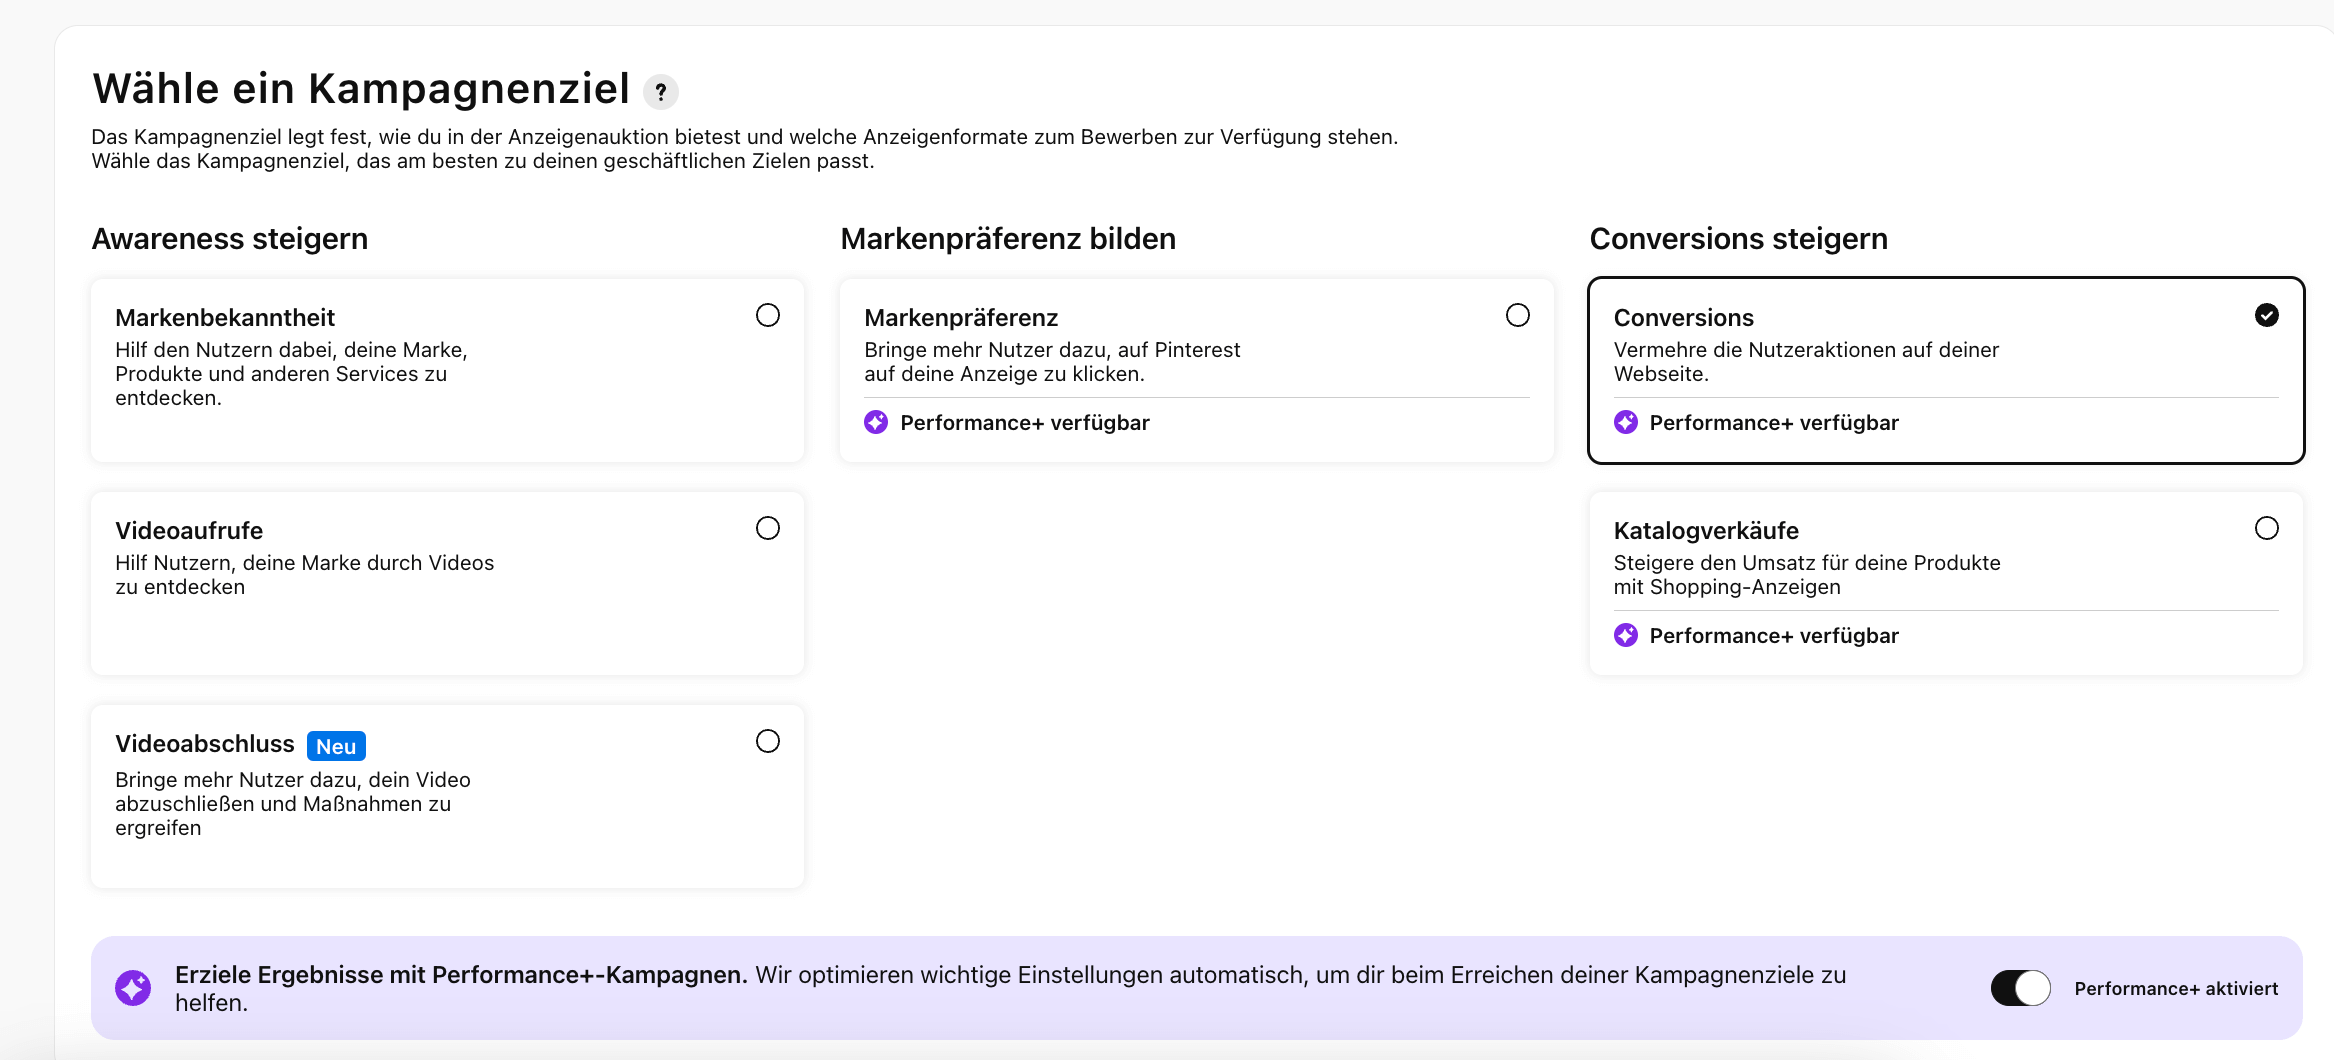The height and width of the screenshot is (1060, 2334).
Task: Click 'Awareness steigern' section heading
Action: tap(230, 239)
